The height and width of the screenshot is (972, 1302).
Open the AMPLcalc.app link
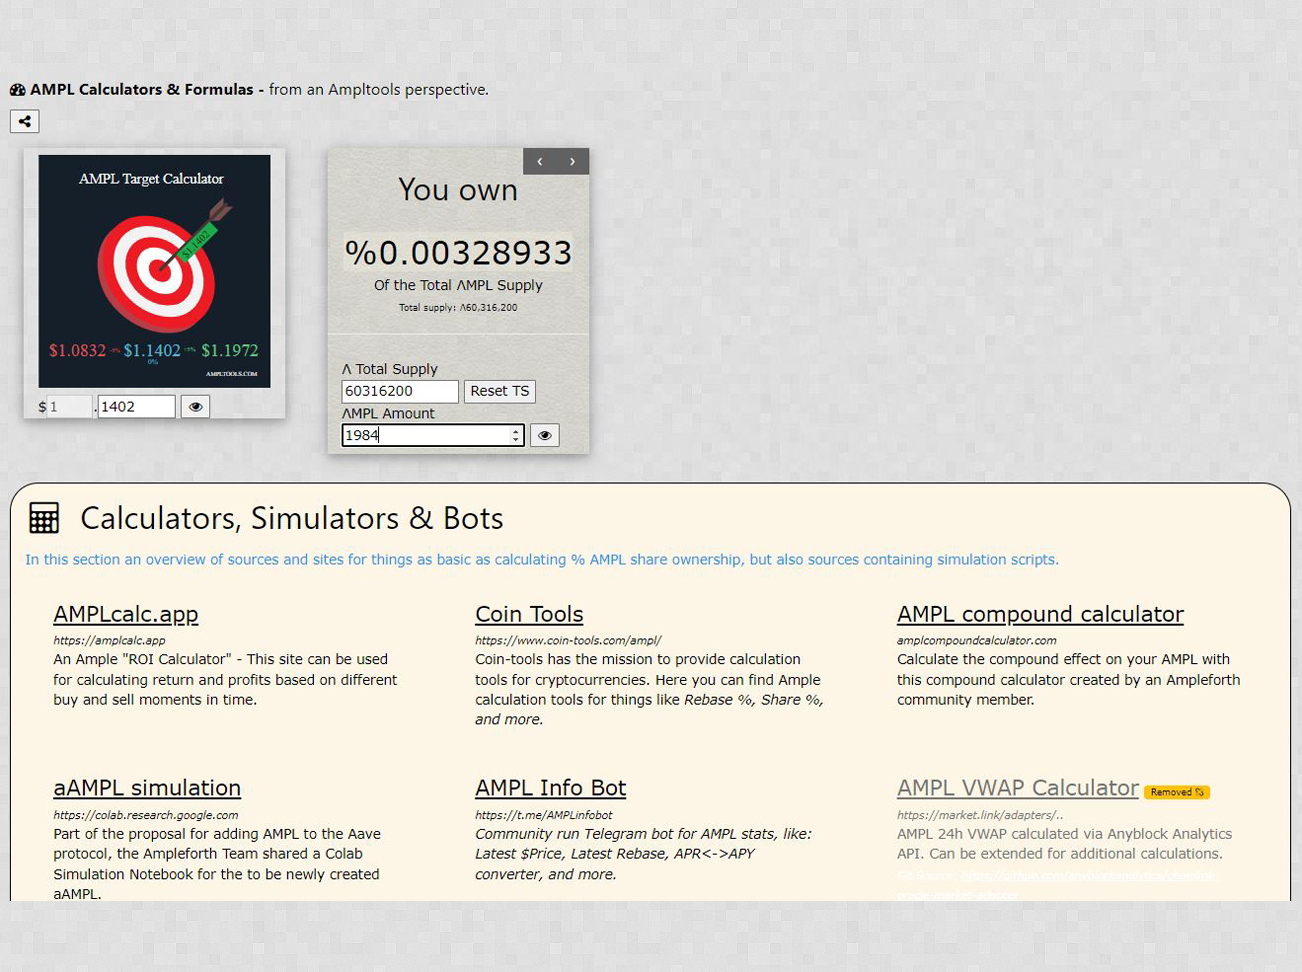pos(126,615)
